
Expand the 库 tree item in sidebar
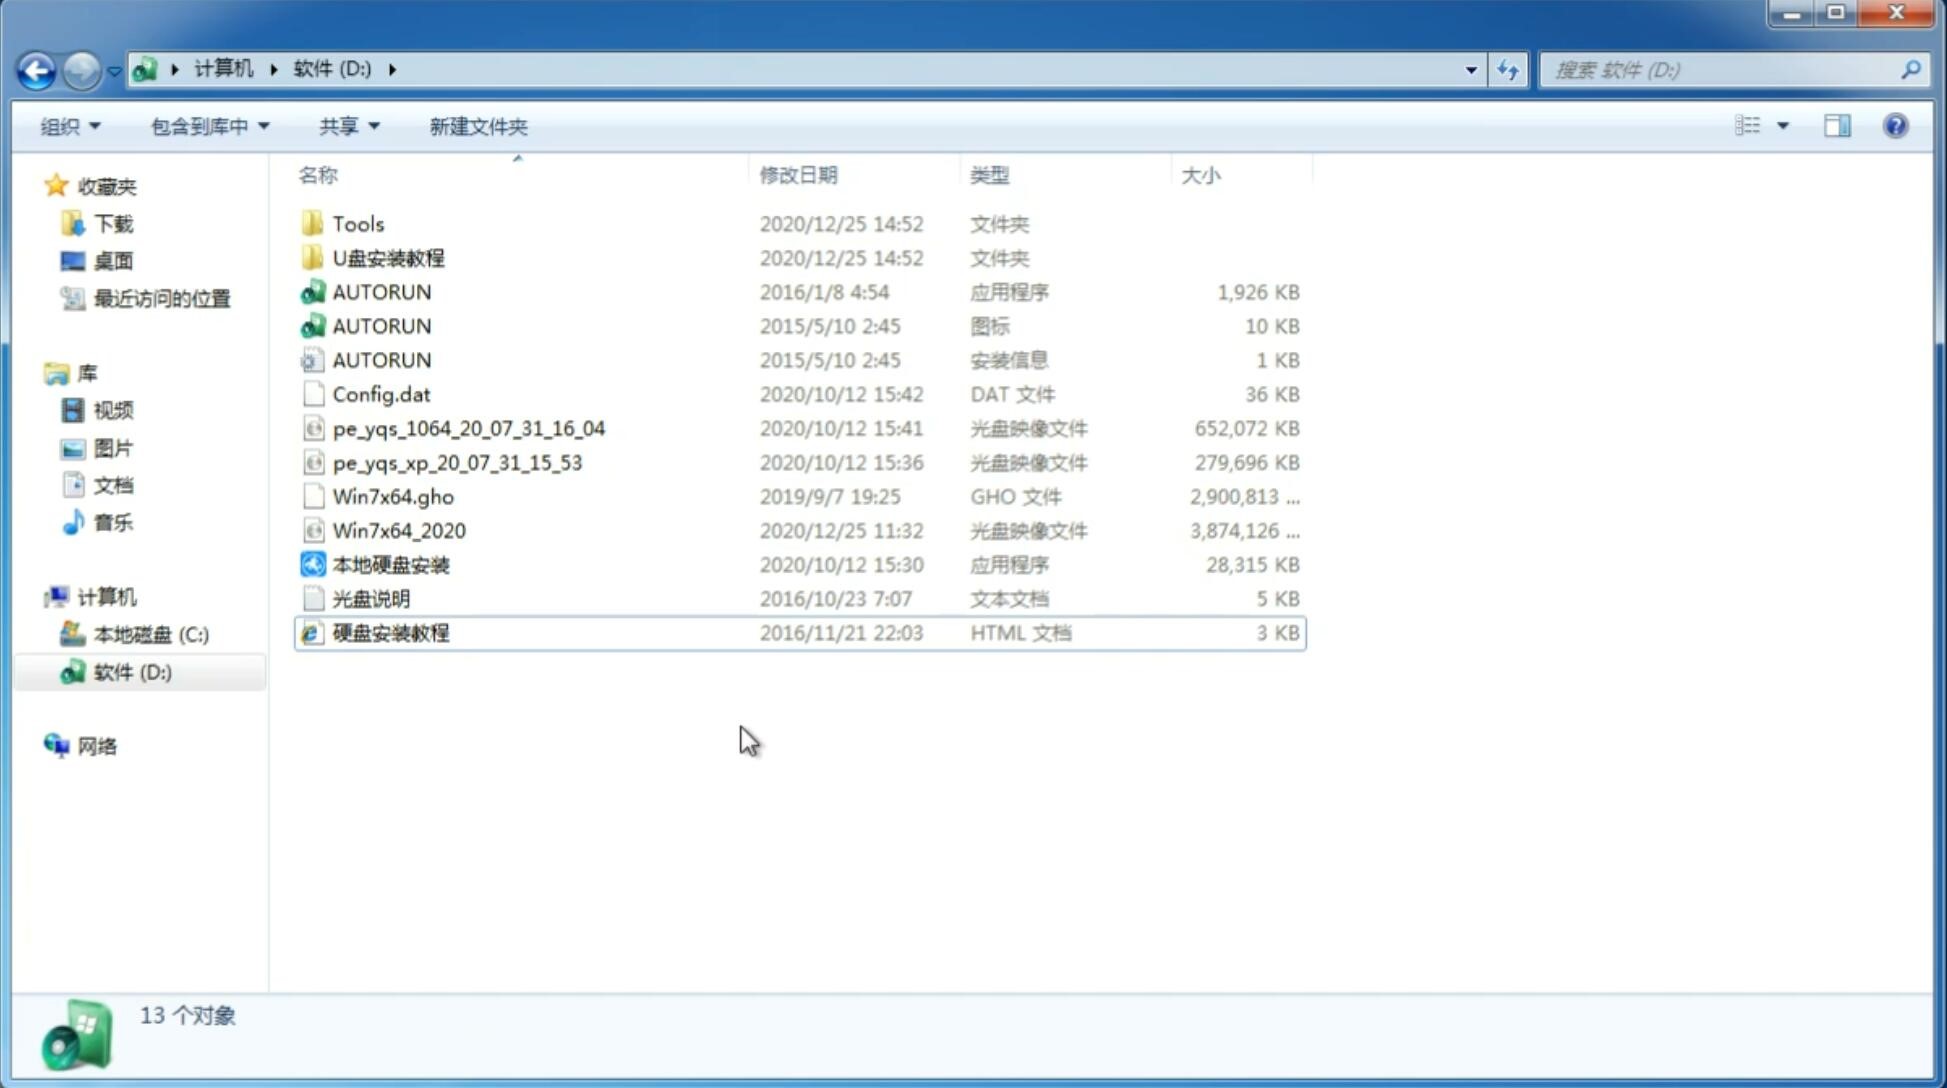point(36,372)
